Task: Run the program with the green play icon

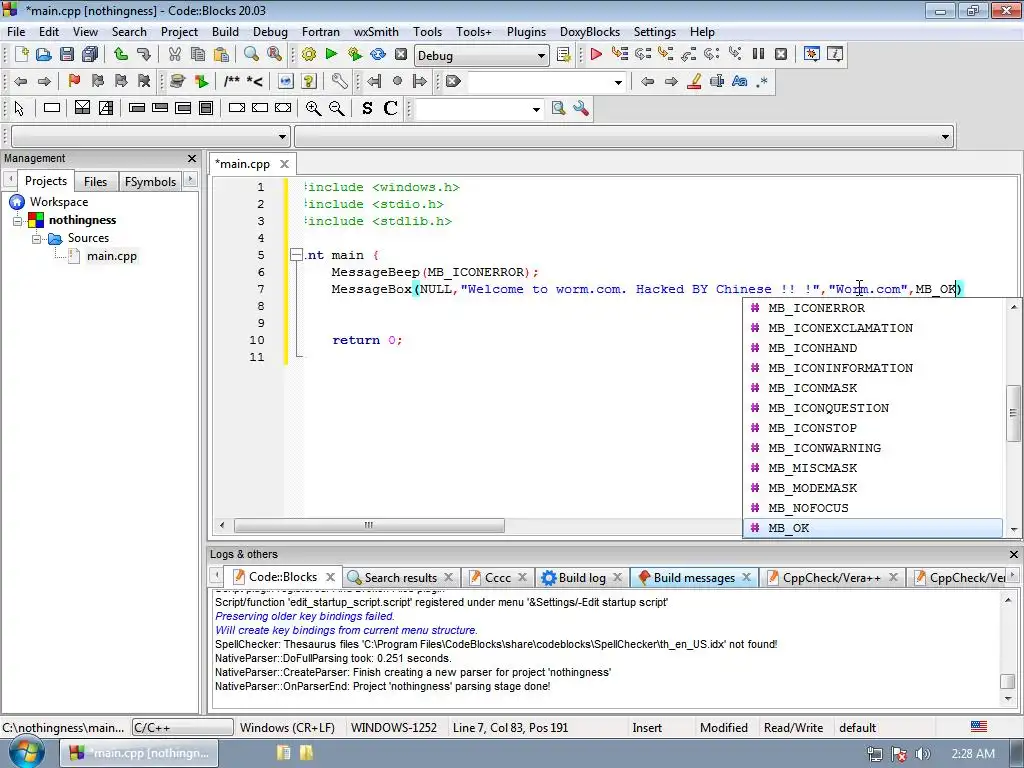Action: tap(331, 54)
